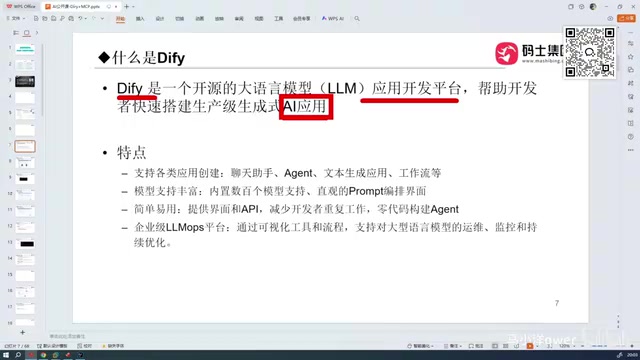Click the star icon in right sidebar
Image resolution: width=640 pixels, height=360 pixels.
click(631, 56)
